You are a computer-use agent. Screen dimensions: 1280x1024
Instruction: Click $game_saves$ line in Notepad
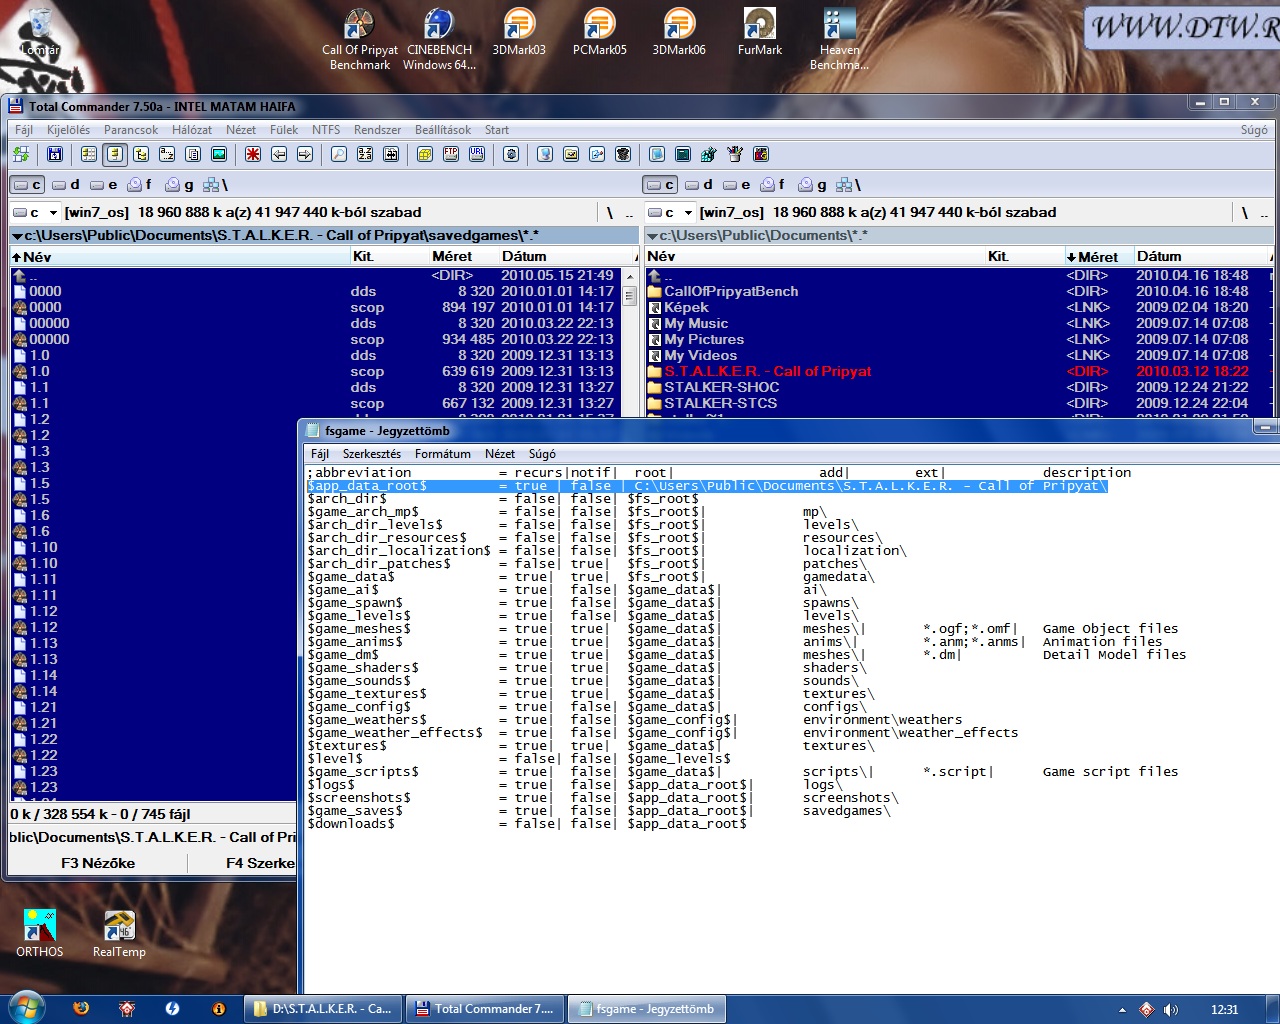(x=599, y=810)
